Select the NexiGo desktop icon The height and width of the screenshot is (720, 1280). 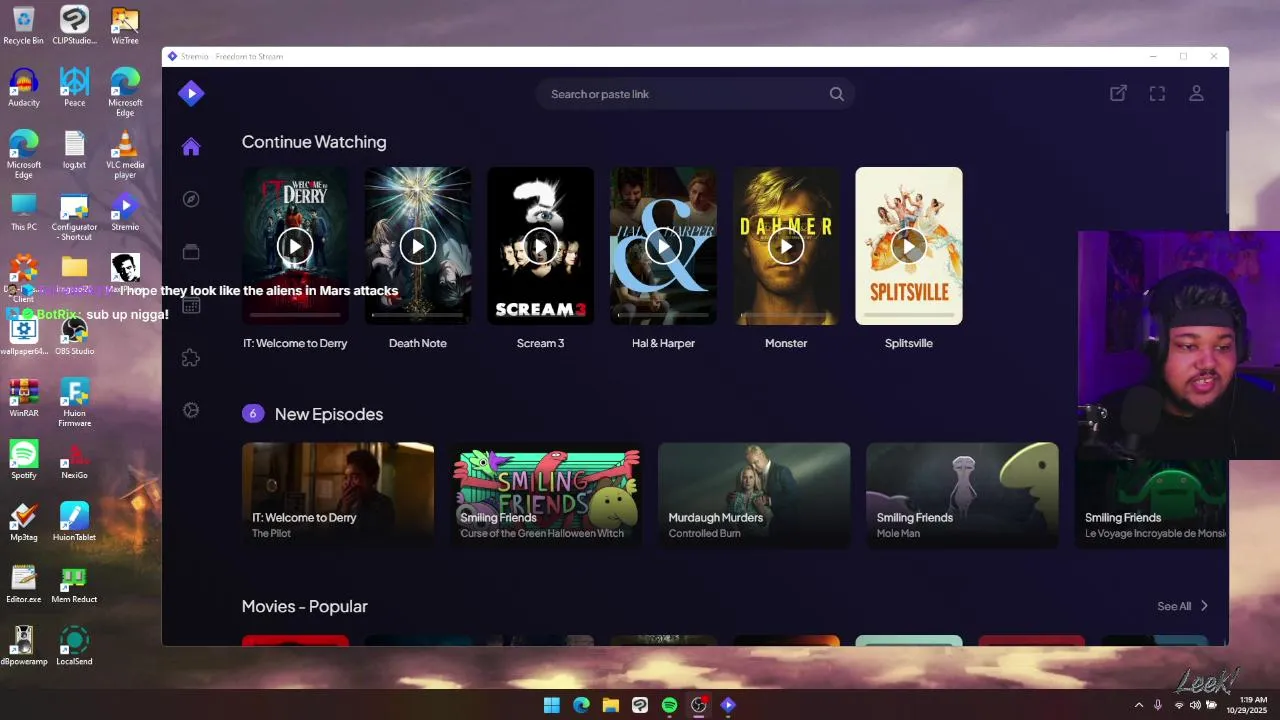74,459
